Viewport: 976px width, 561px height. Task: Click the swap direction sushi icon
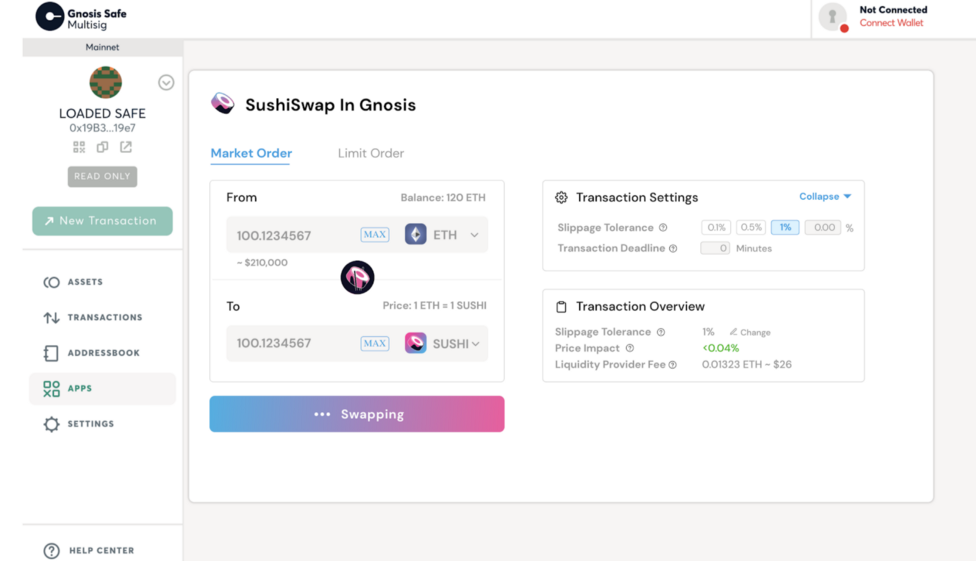(x=357, y=277)
